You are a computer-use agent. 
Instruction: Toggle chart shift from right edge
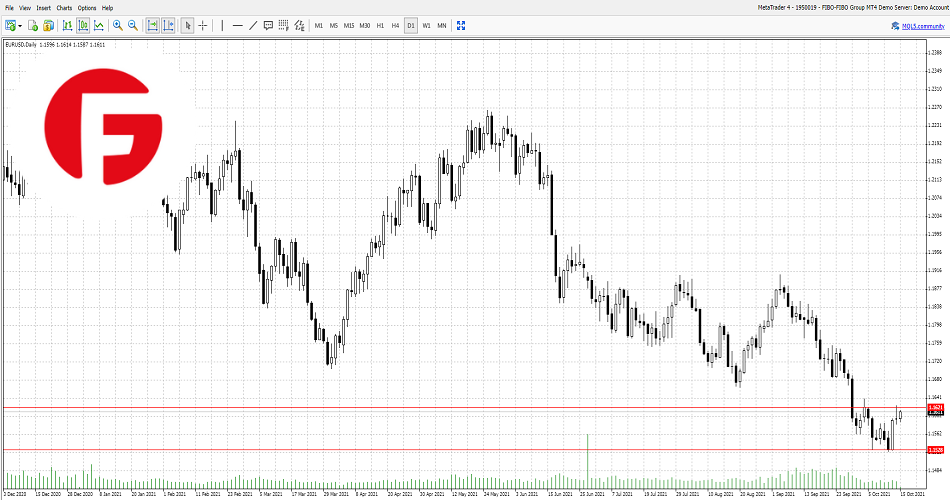(168, 25)
